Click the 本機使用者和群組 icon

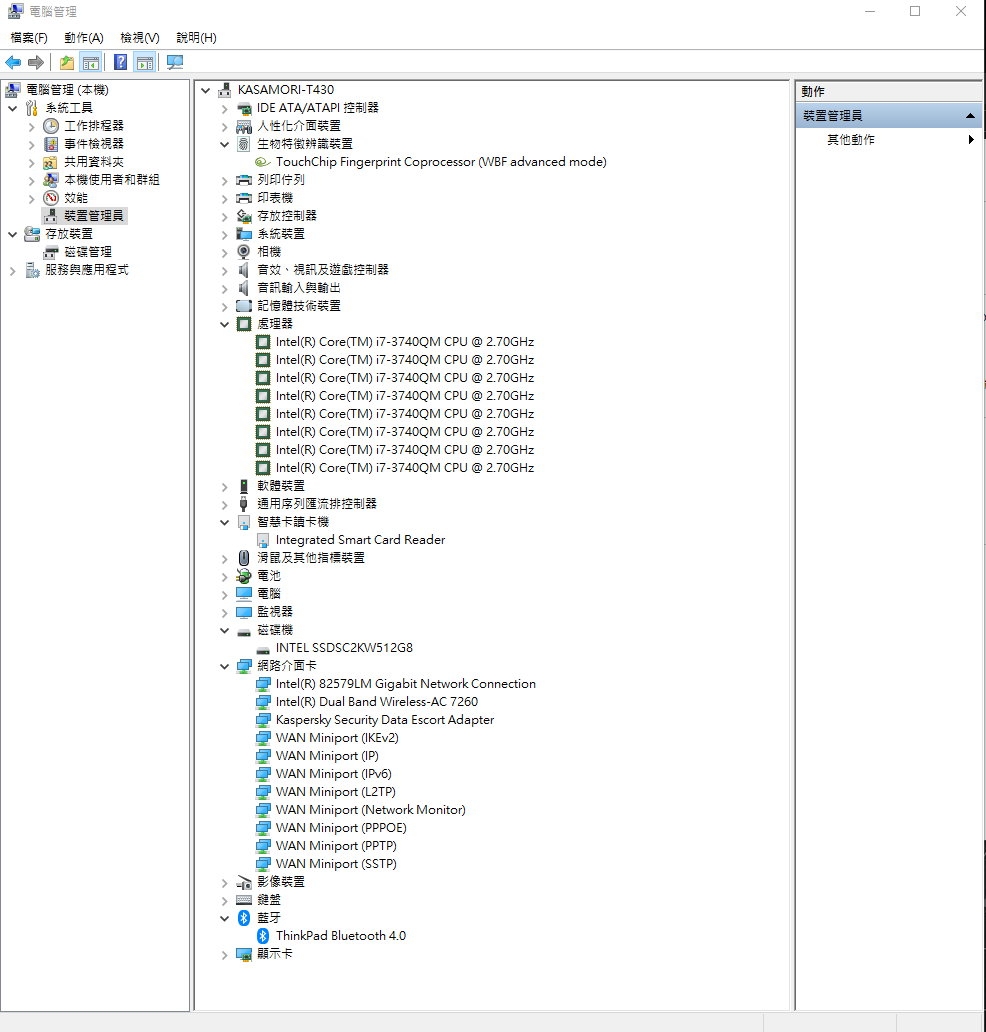(51, 180)
